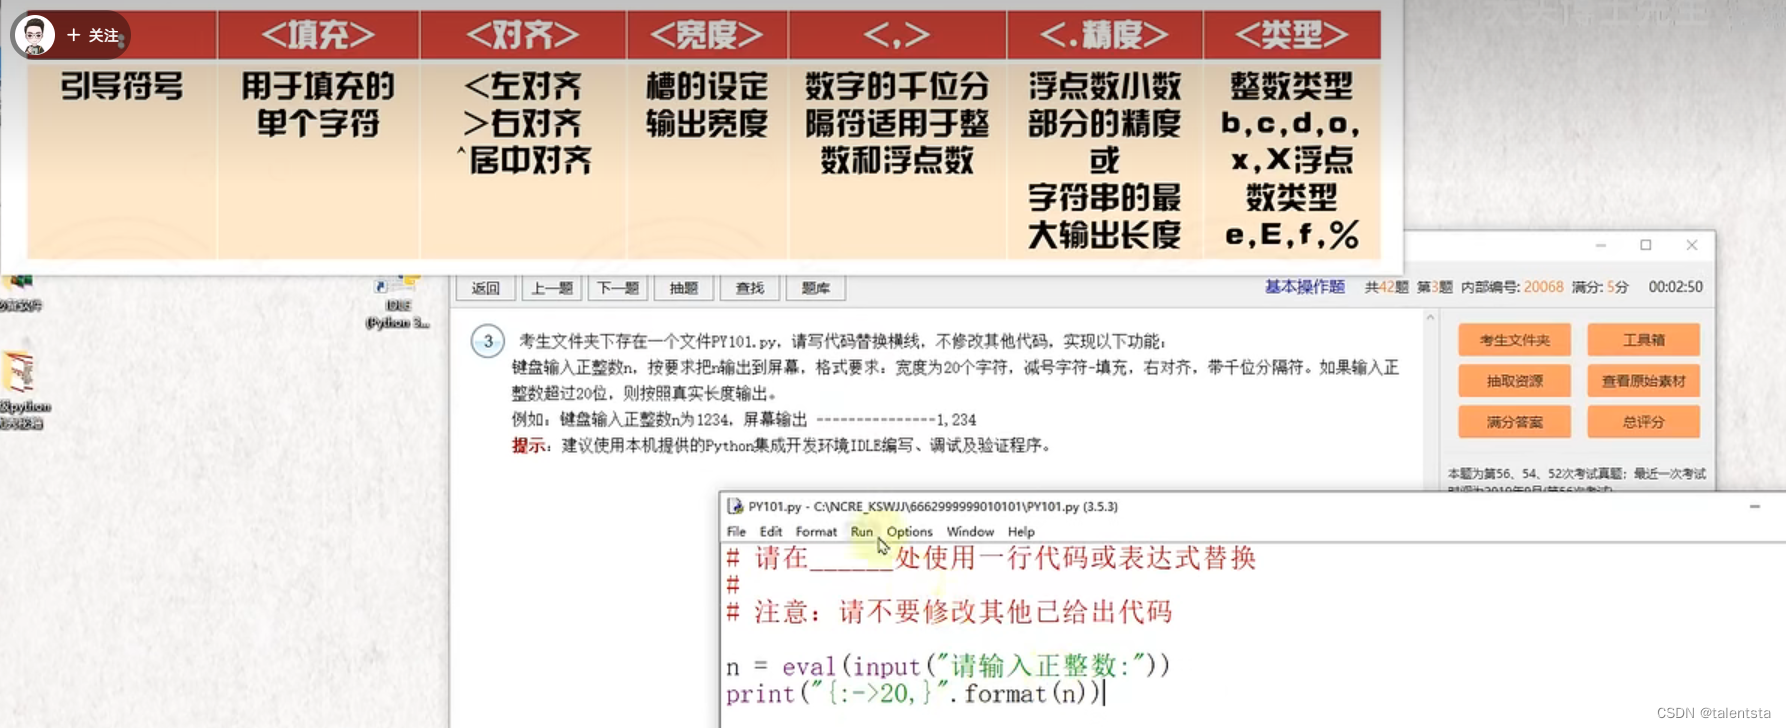Go to next question with 下一题
Image resolution: width=1786 pixels, height=728 pixels.
point(618,288)
